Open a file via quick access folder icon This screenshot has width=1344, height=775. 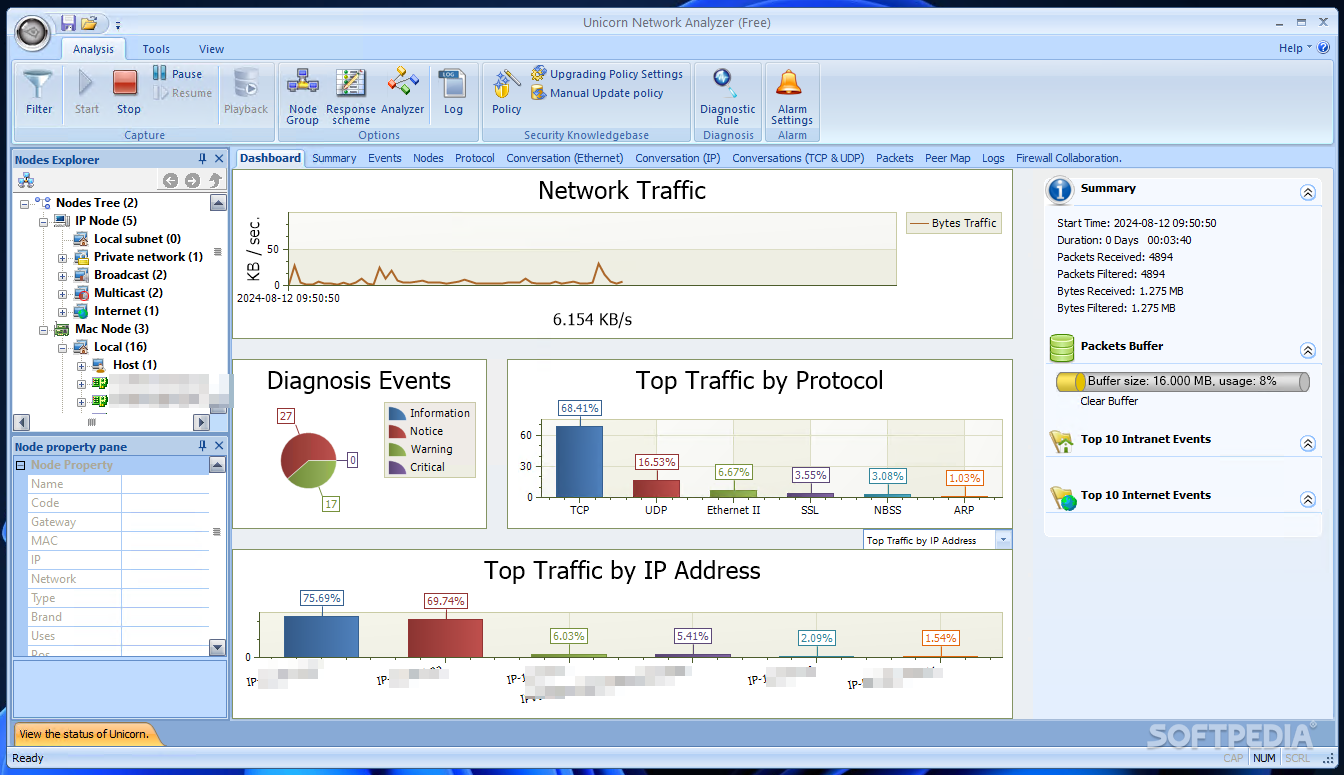(89, 23)
